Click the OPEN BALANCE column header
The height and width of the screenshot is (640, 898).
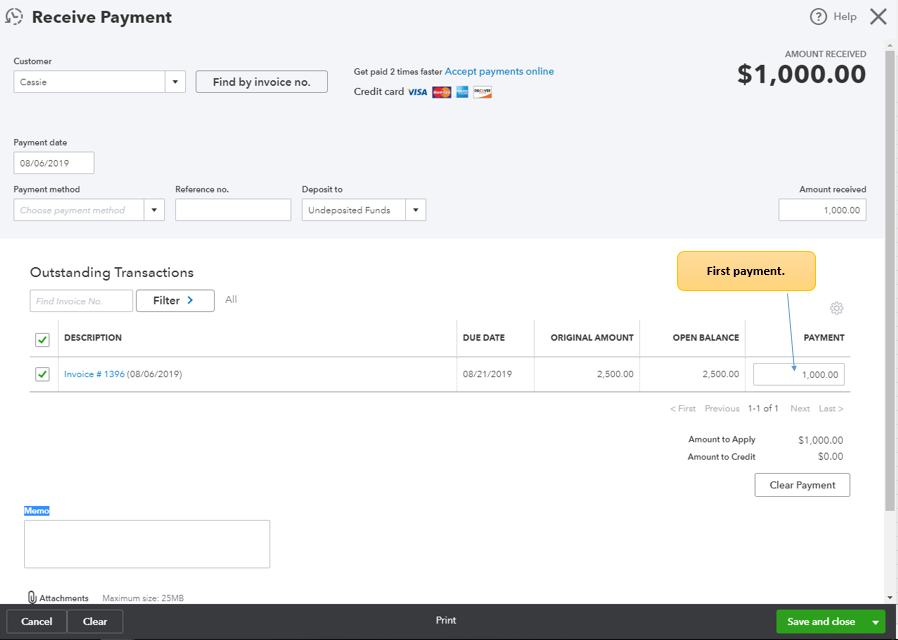pyautogui.click(x=706, y=338)
